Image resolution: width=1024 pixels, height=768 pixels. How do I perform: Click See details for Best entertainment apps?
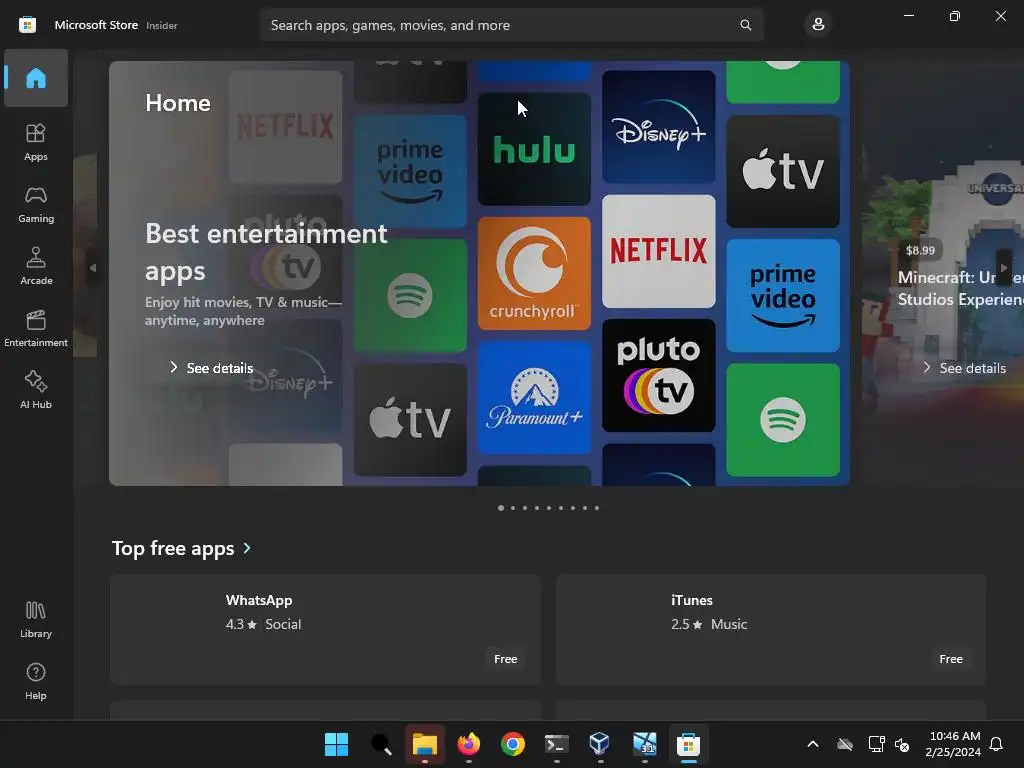(211, 368)
